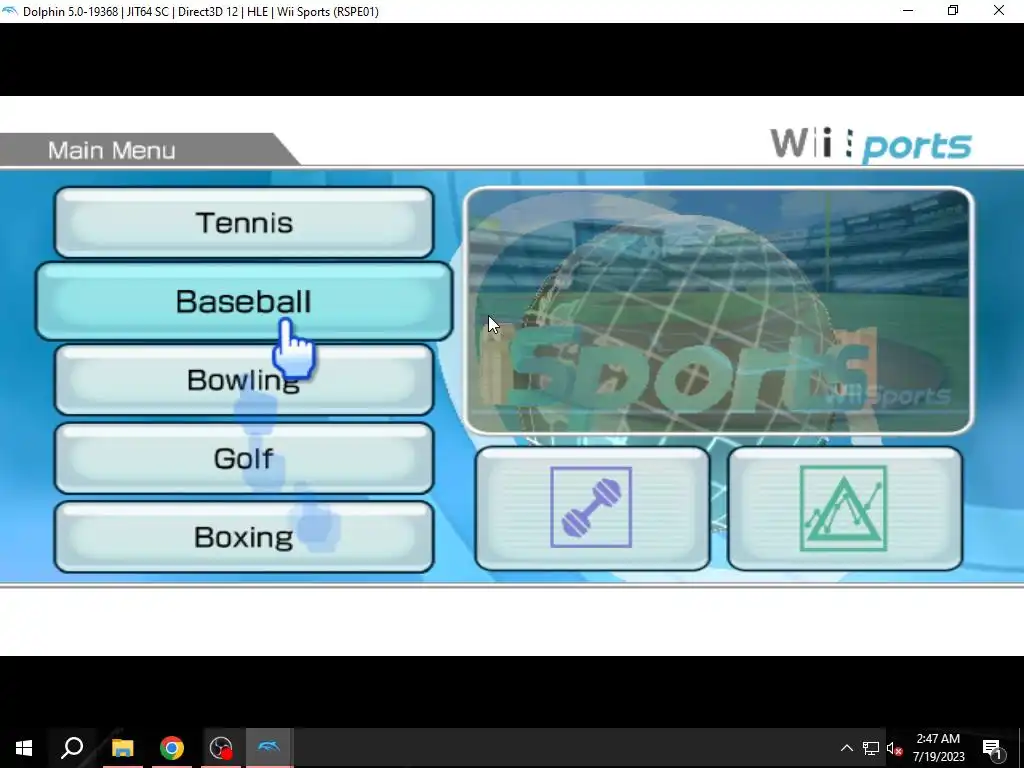This screenshot has width=1024, height=768.
Task: Restore down the Dolphin window
Action: pos(953,11)
